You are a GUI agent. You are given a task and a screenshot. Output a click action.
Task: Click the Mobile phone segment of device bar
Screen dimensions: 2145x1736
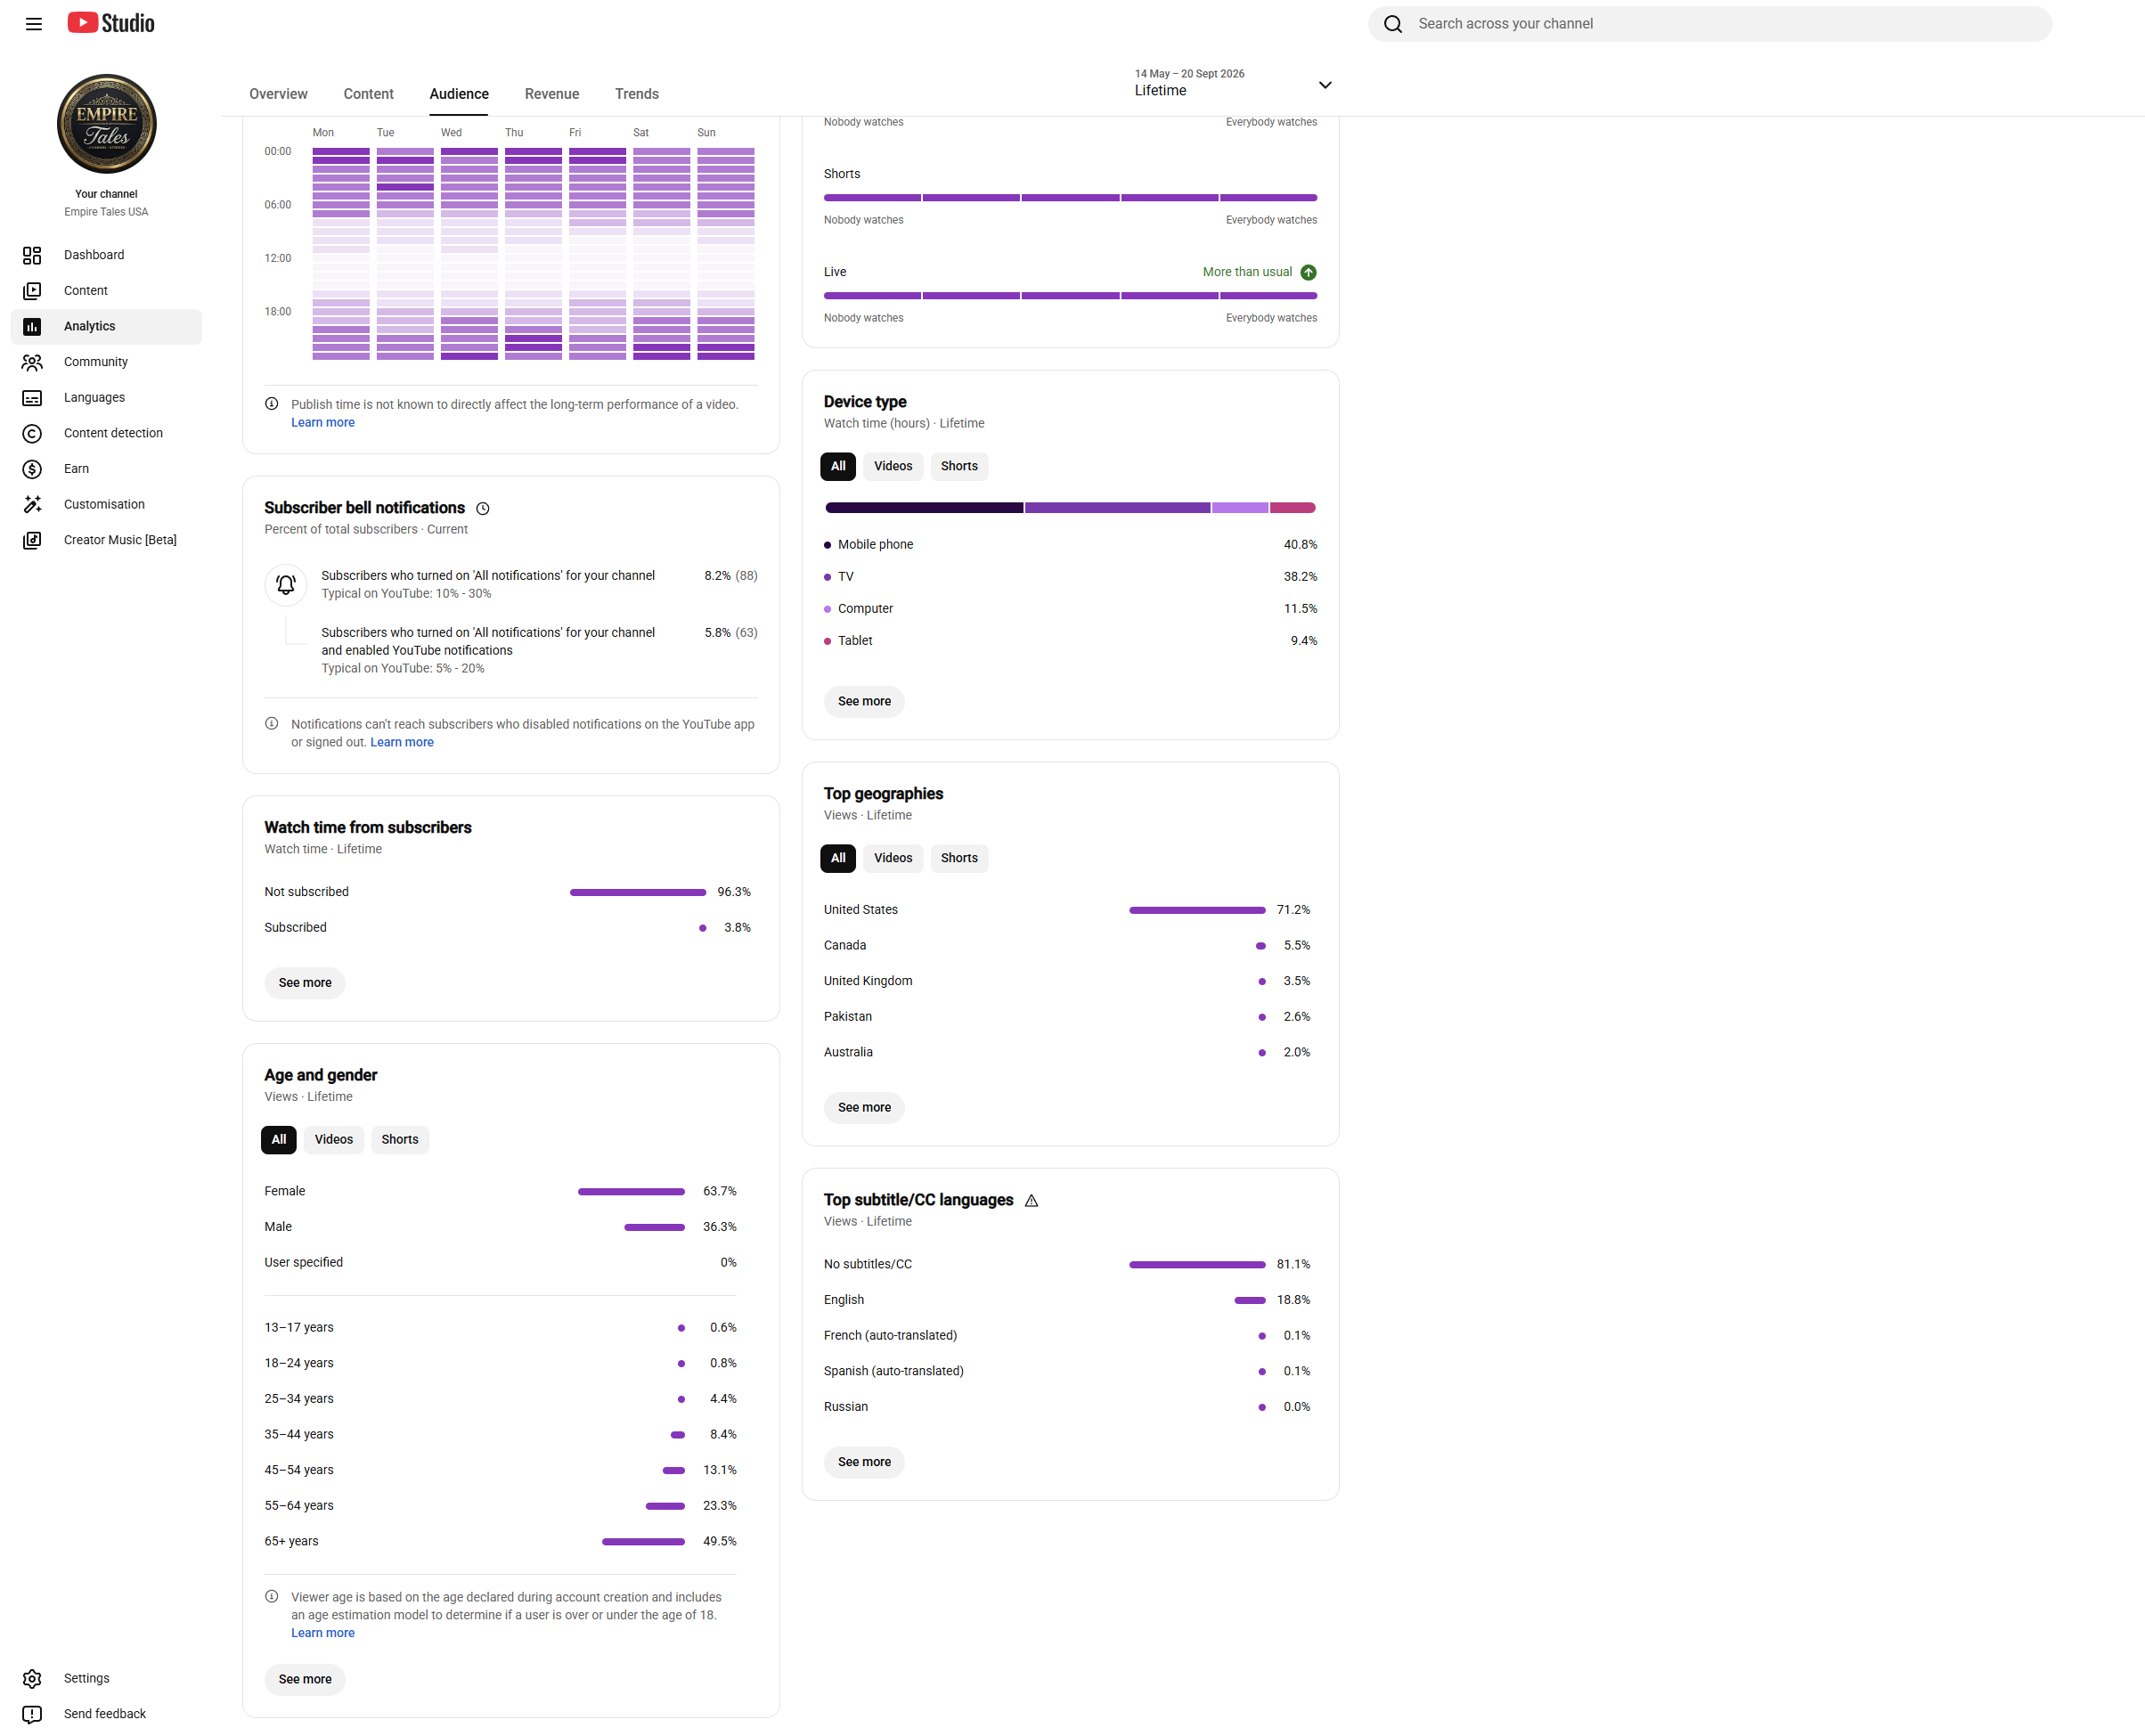pos(924,508)
